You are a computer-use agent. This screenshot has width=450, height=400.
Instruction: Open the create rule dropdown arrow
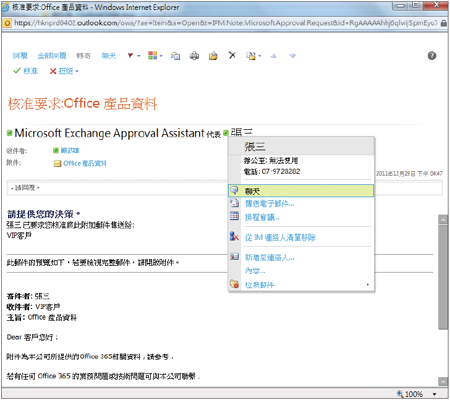click(x=260, y=56)
